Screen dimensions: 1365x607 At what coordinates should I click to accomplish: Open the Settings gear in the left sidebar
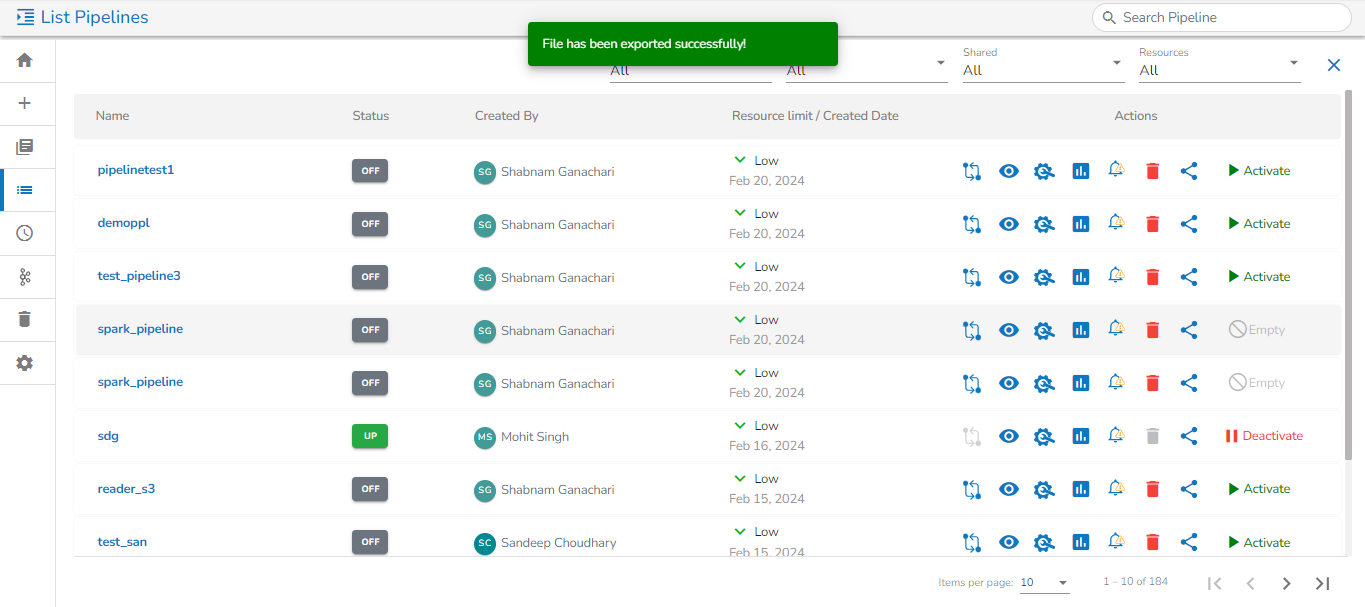[25, 363]
